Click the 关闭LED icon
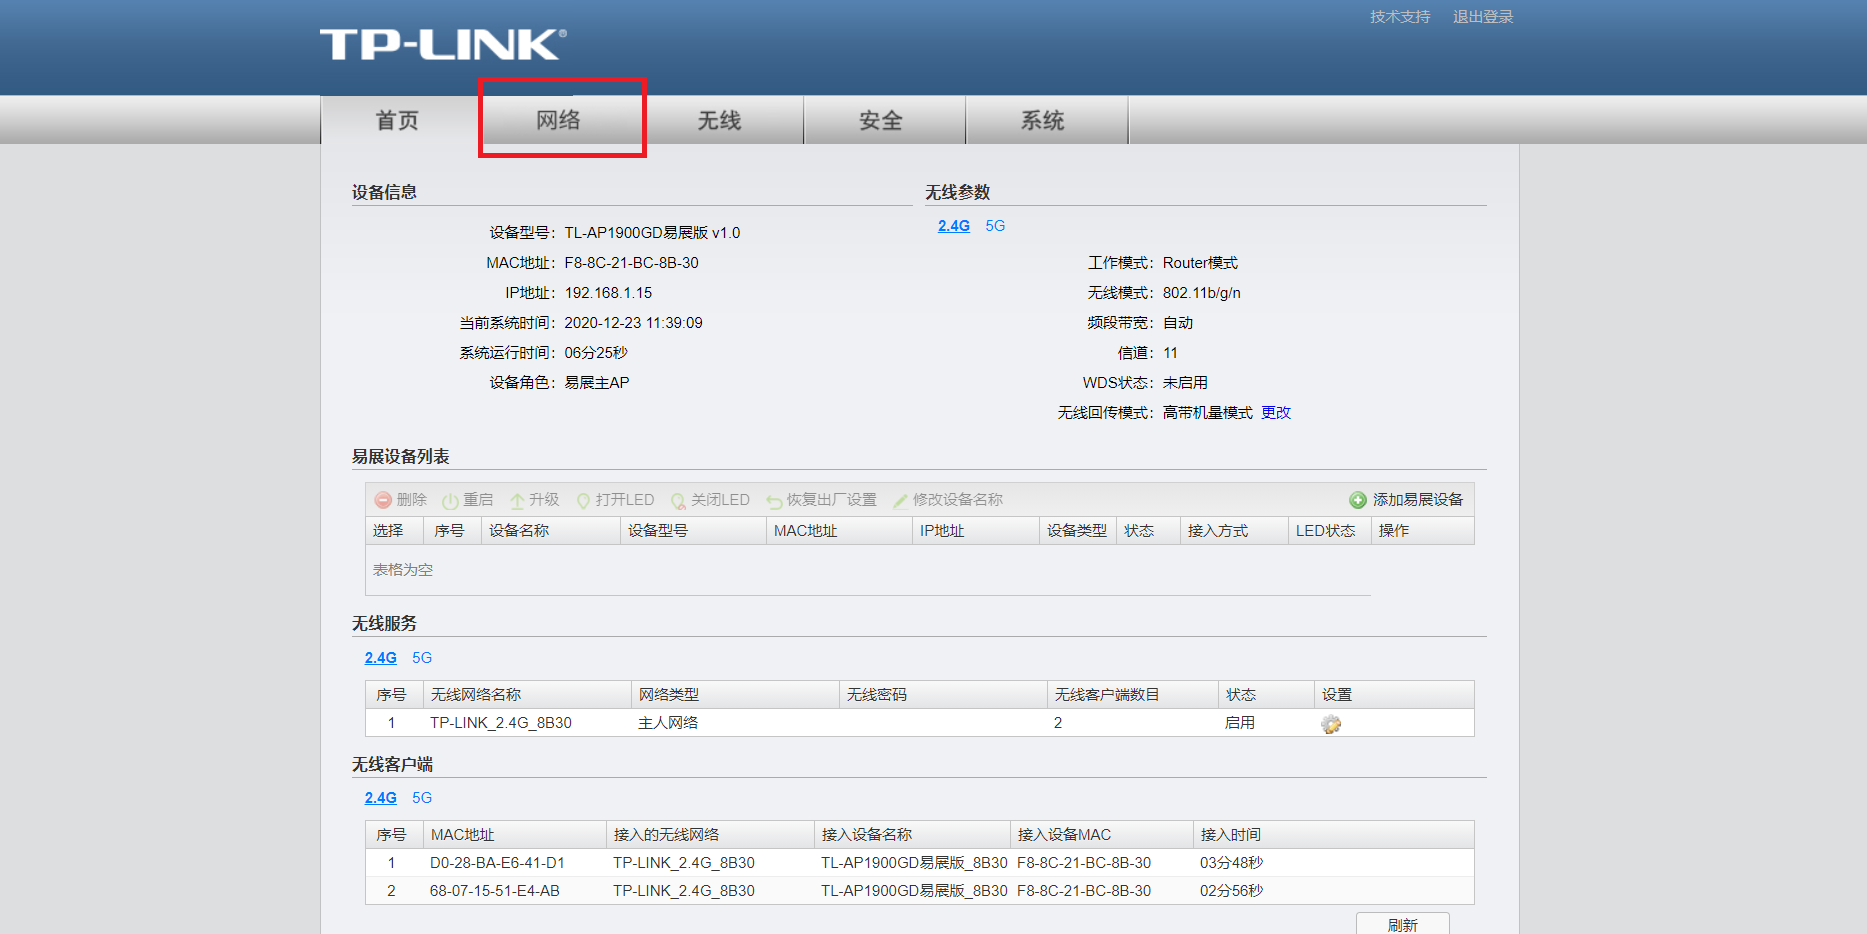This screenshot has width=1867, height=934. pos(679,499)
